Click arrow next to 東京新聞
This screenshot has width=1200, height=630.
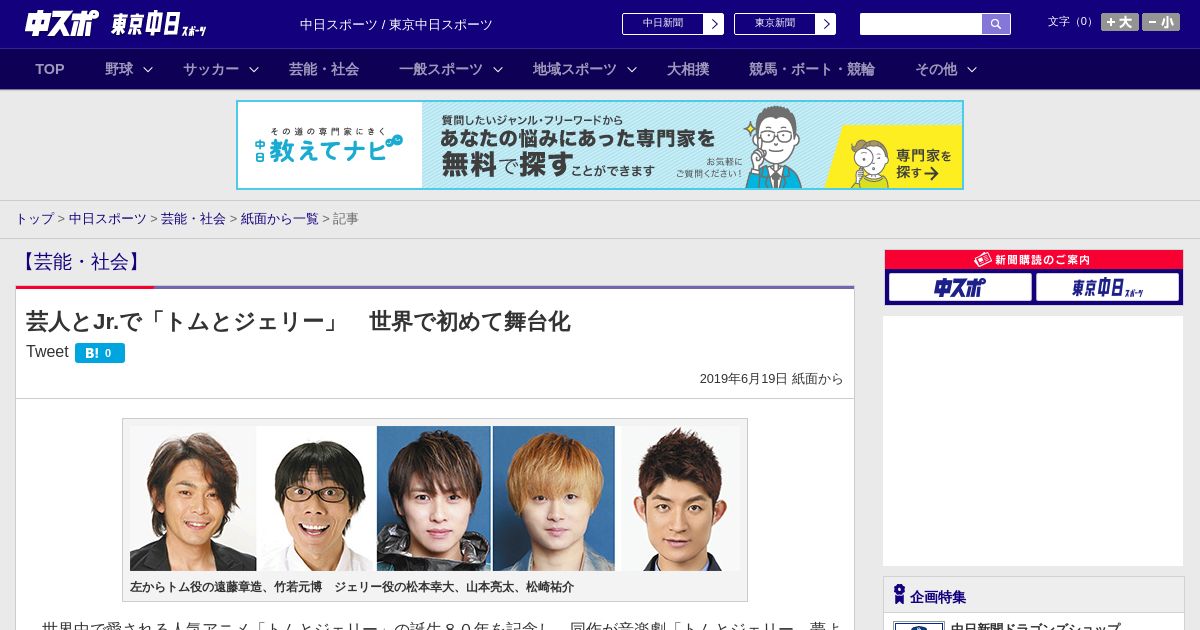[x=826, y=24]
